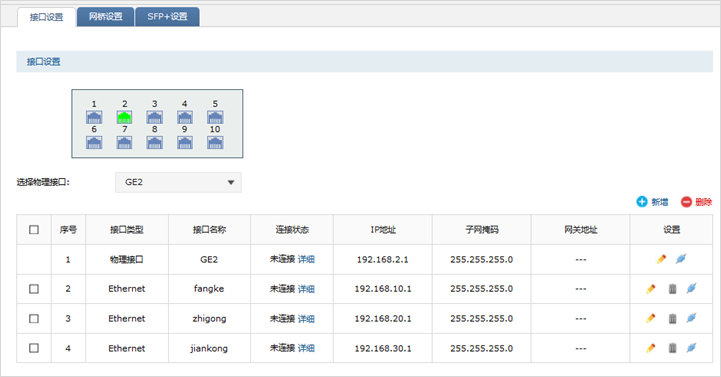Click the connect icon for GE2 row
Image resolution: width=721 pixels, height=377 pixels.
681,259
